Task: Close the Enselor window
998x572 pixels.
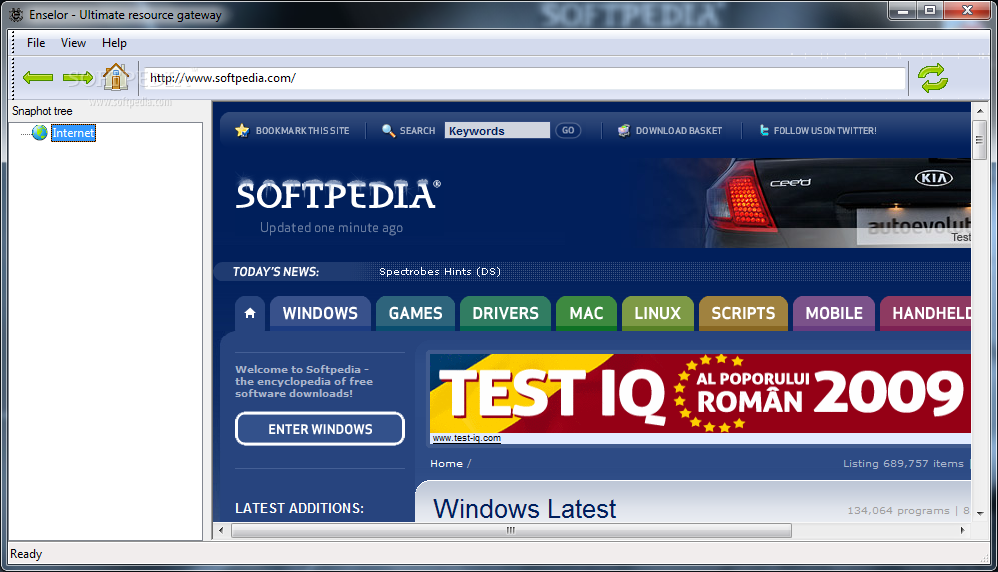Action: pos(967,10)
